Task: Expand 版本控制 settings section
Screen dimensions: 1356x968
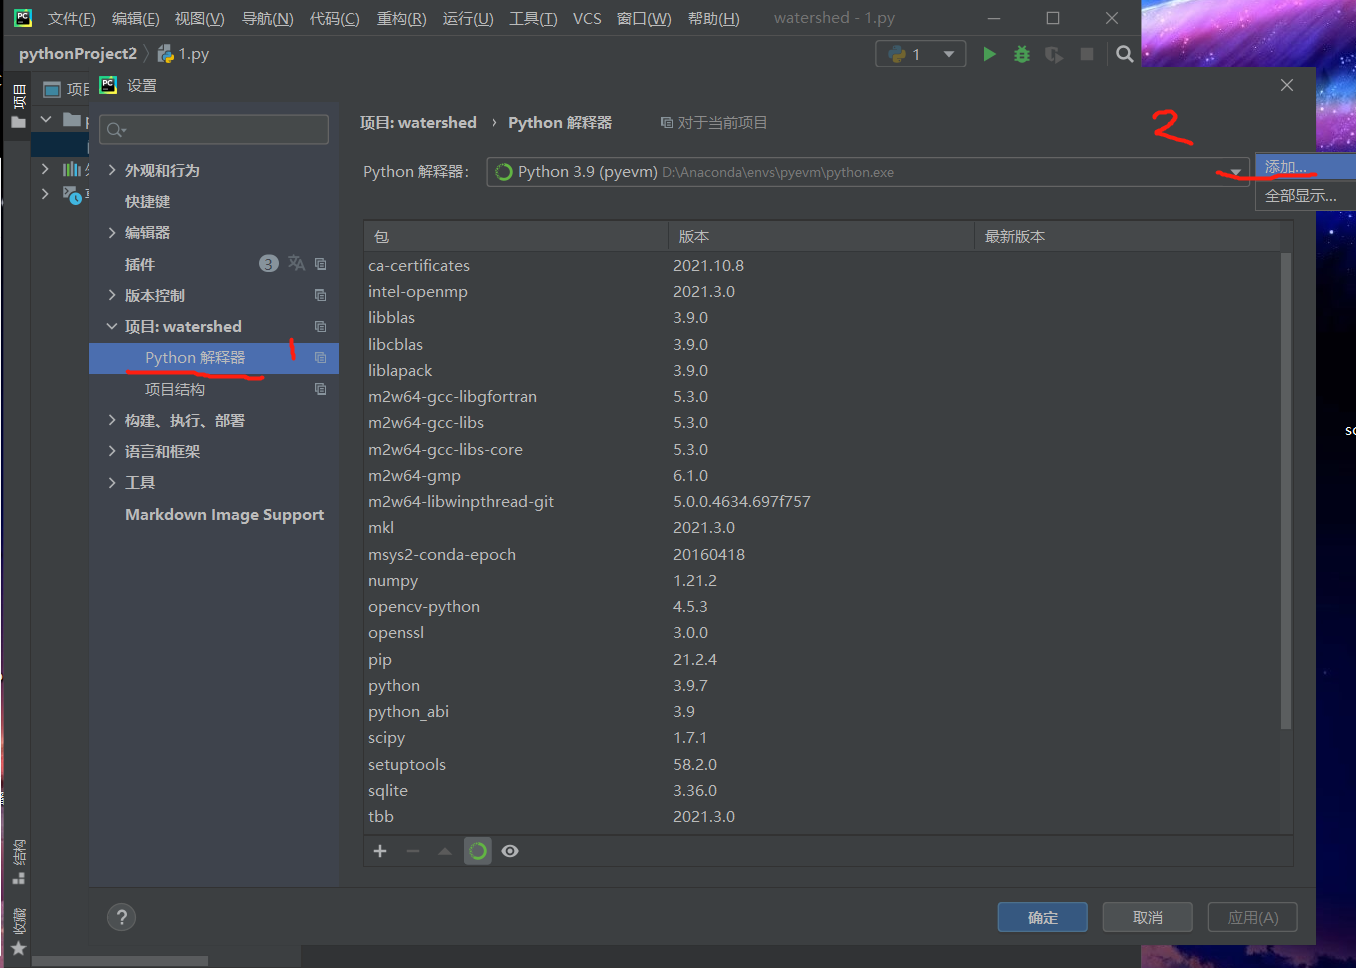Action: [x=112, y=295]
